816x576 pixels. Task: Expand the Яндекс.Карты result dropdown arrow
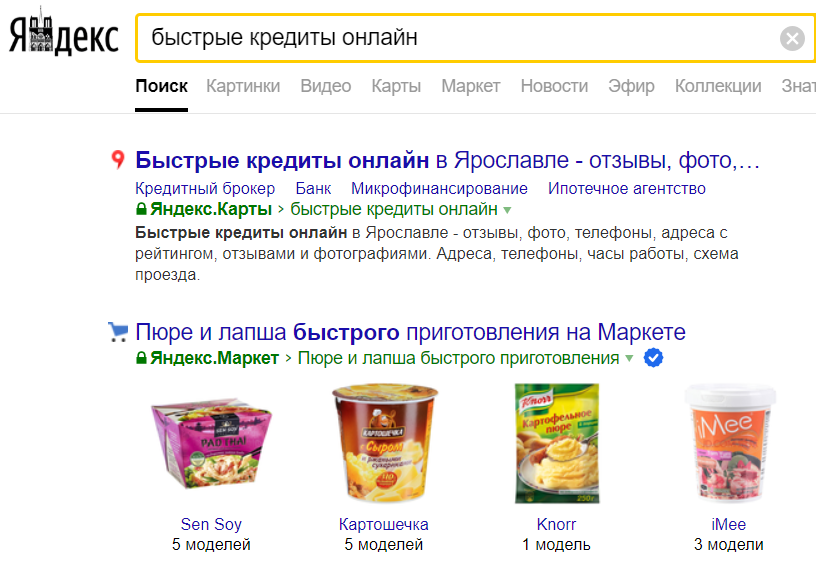tap(507, 210)
